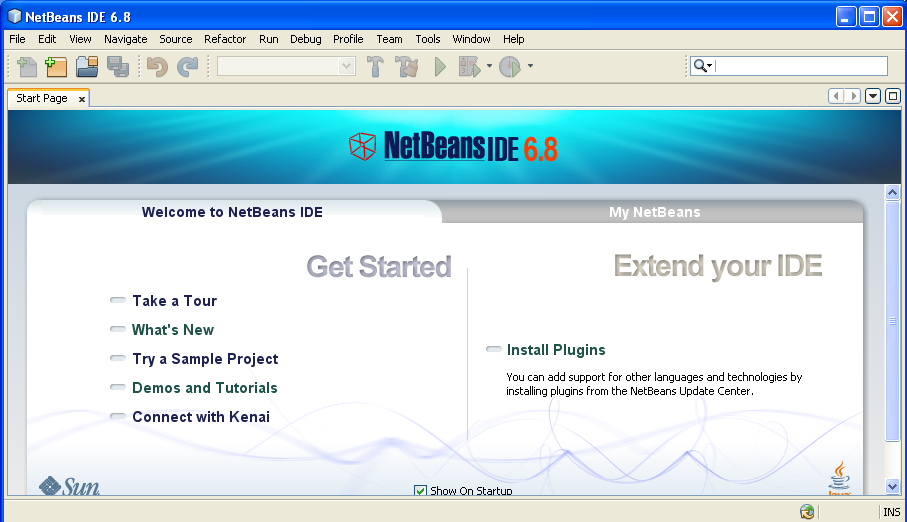
Task: Click the Save All toolbar icon
Action: tap(117, 67)
